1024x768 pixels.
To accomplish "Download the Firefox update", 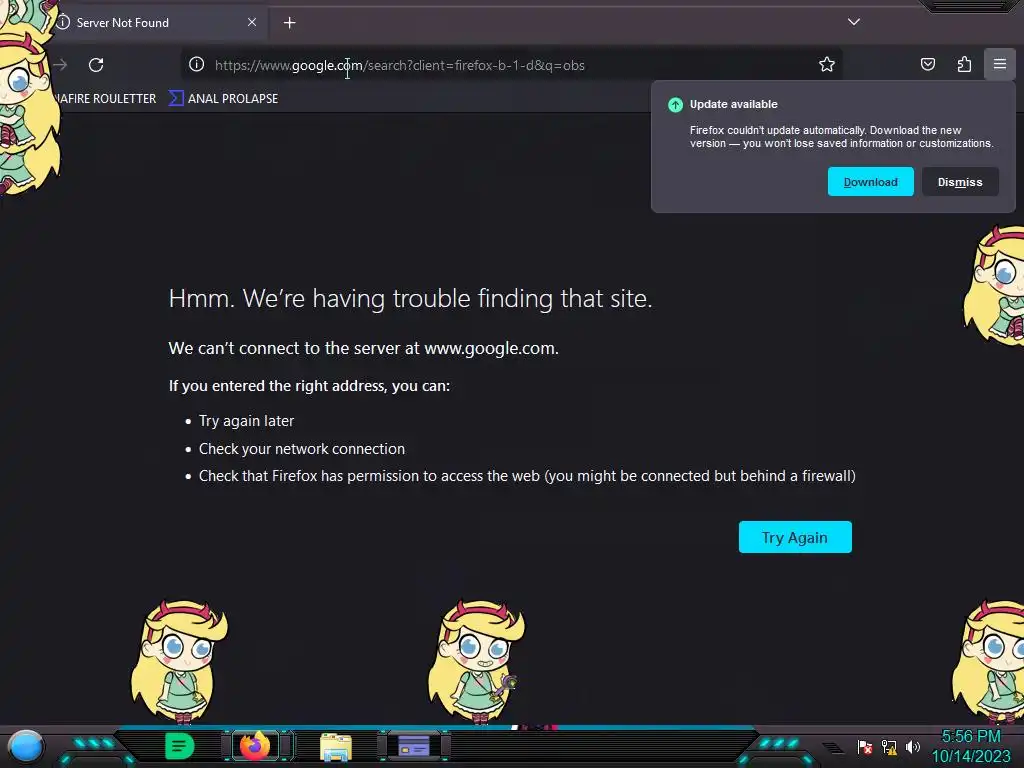I will pos(871,182).
